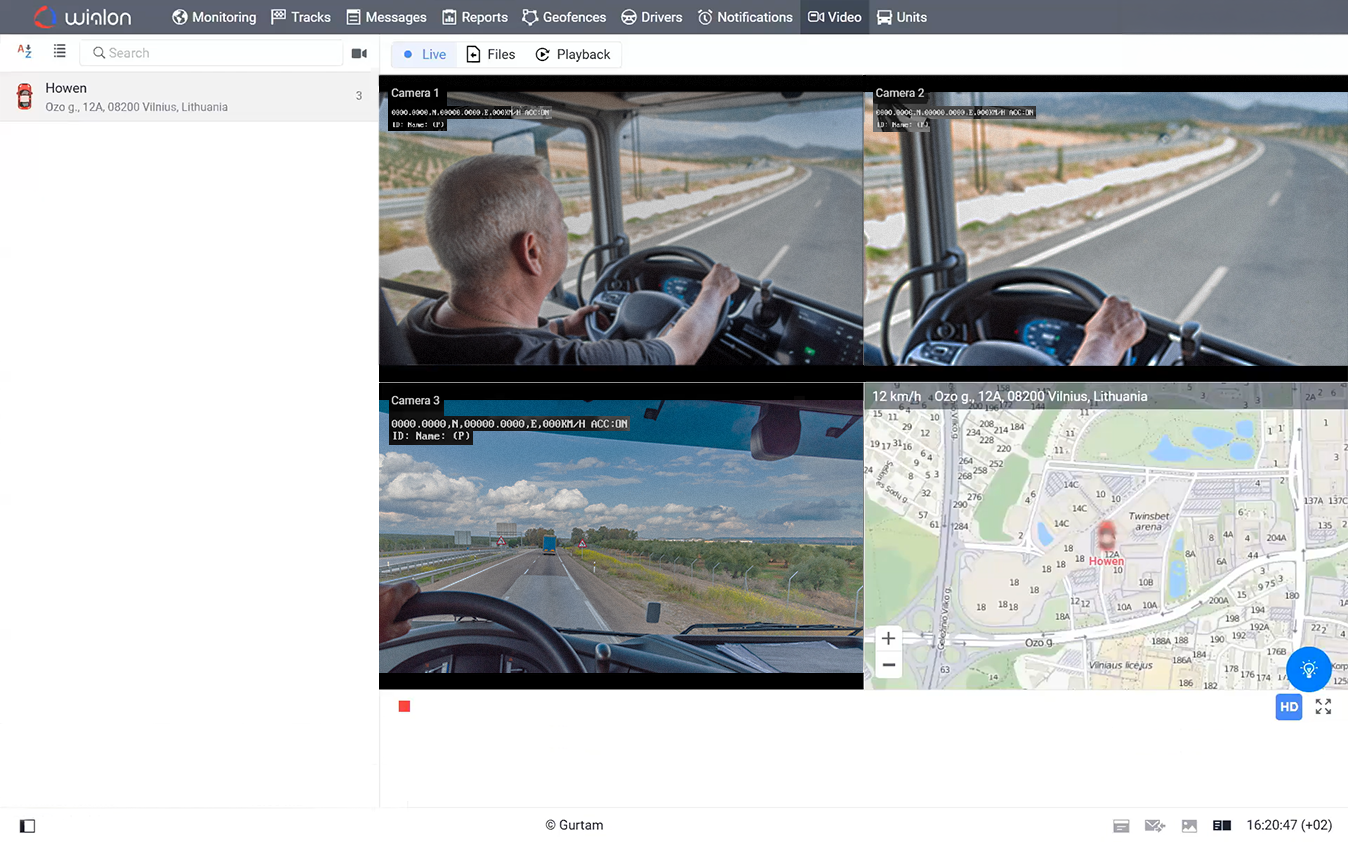Click the red car icon for Howen
Image resolution: width=1348 pixels, height=842 pixels.
pos(25,96)
